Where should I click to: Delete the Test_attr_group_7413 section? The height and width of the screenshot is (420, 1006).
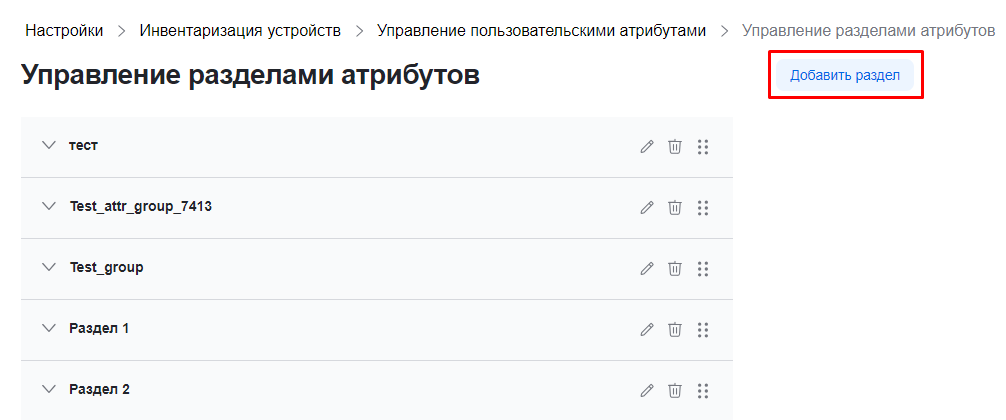[675, 208]
